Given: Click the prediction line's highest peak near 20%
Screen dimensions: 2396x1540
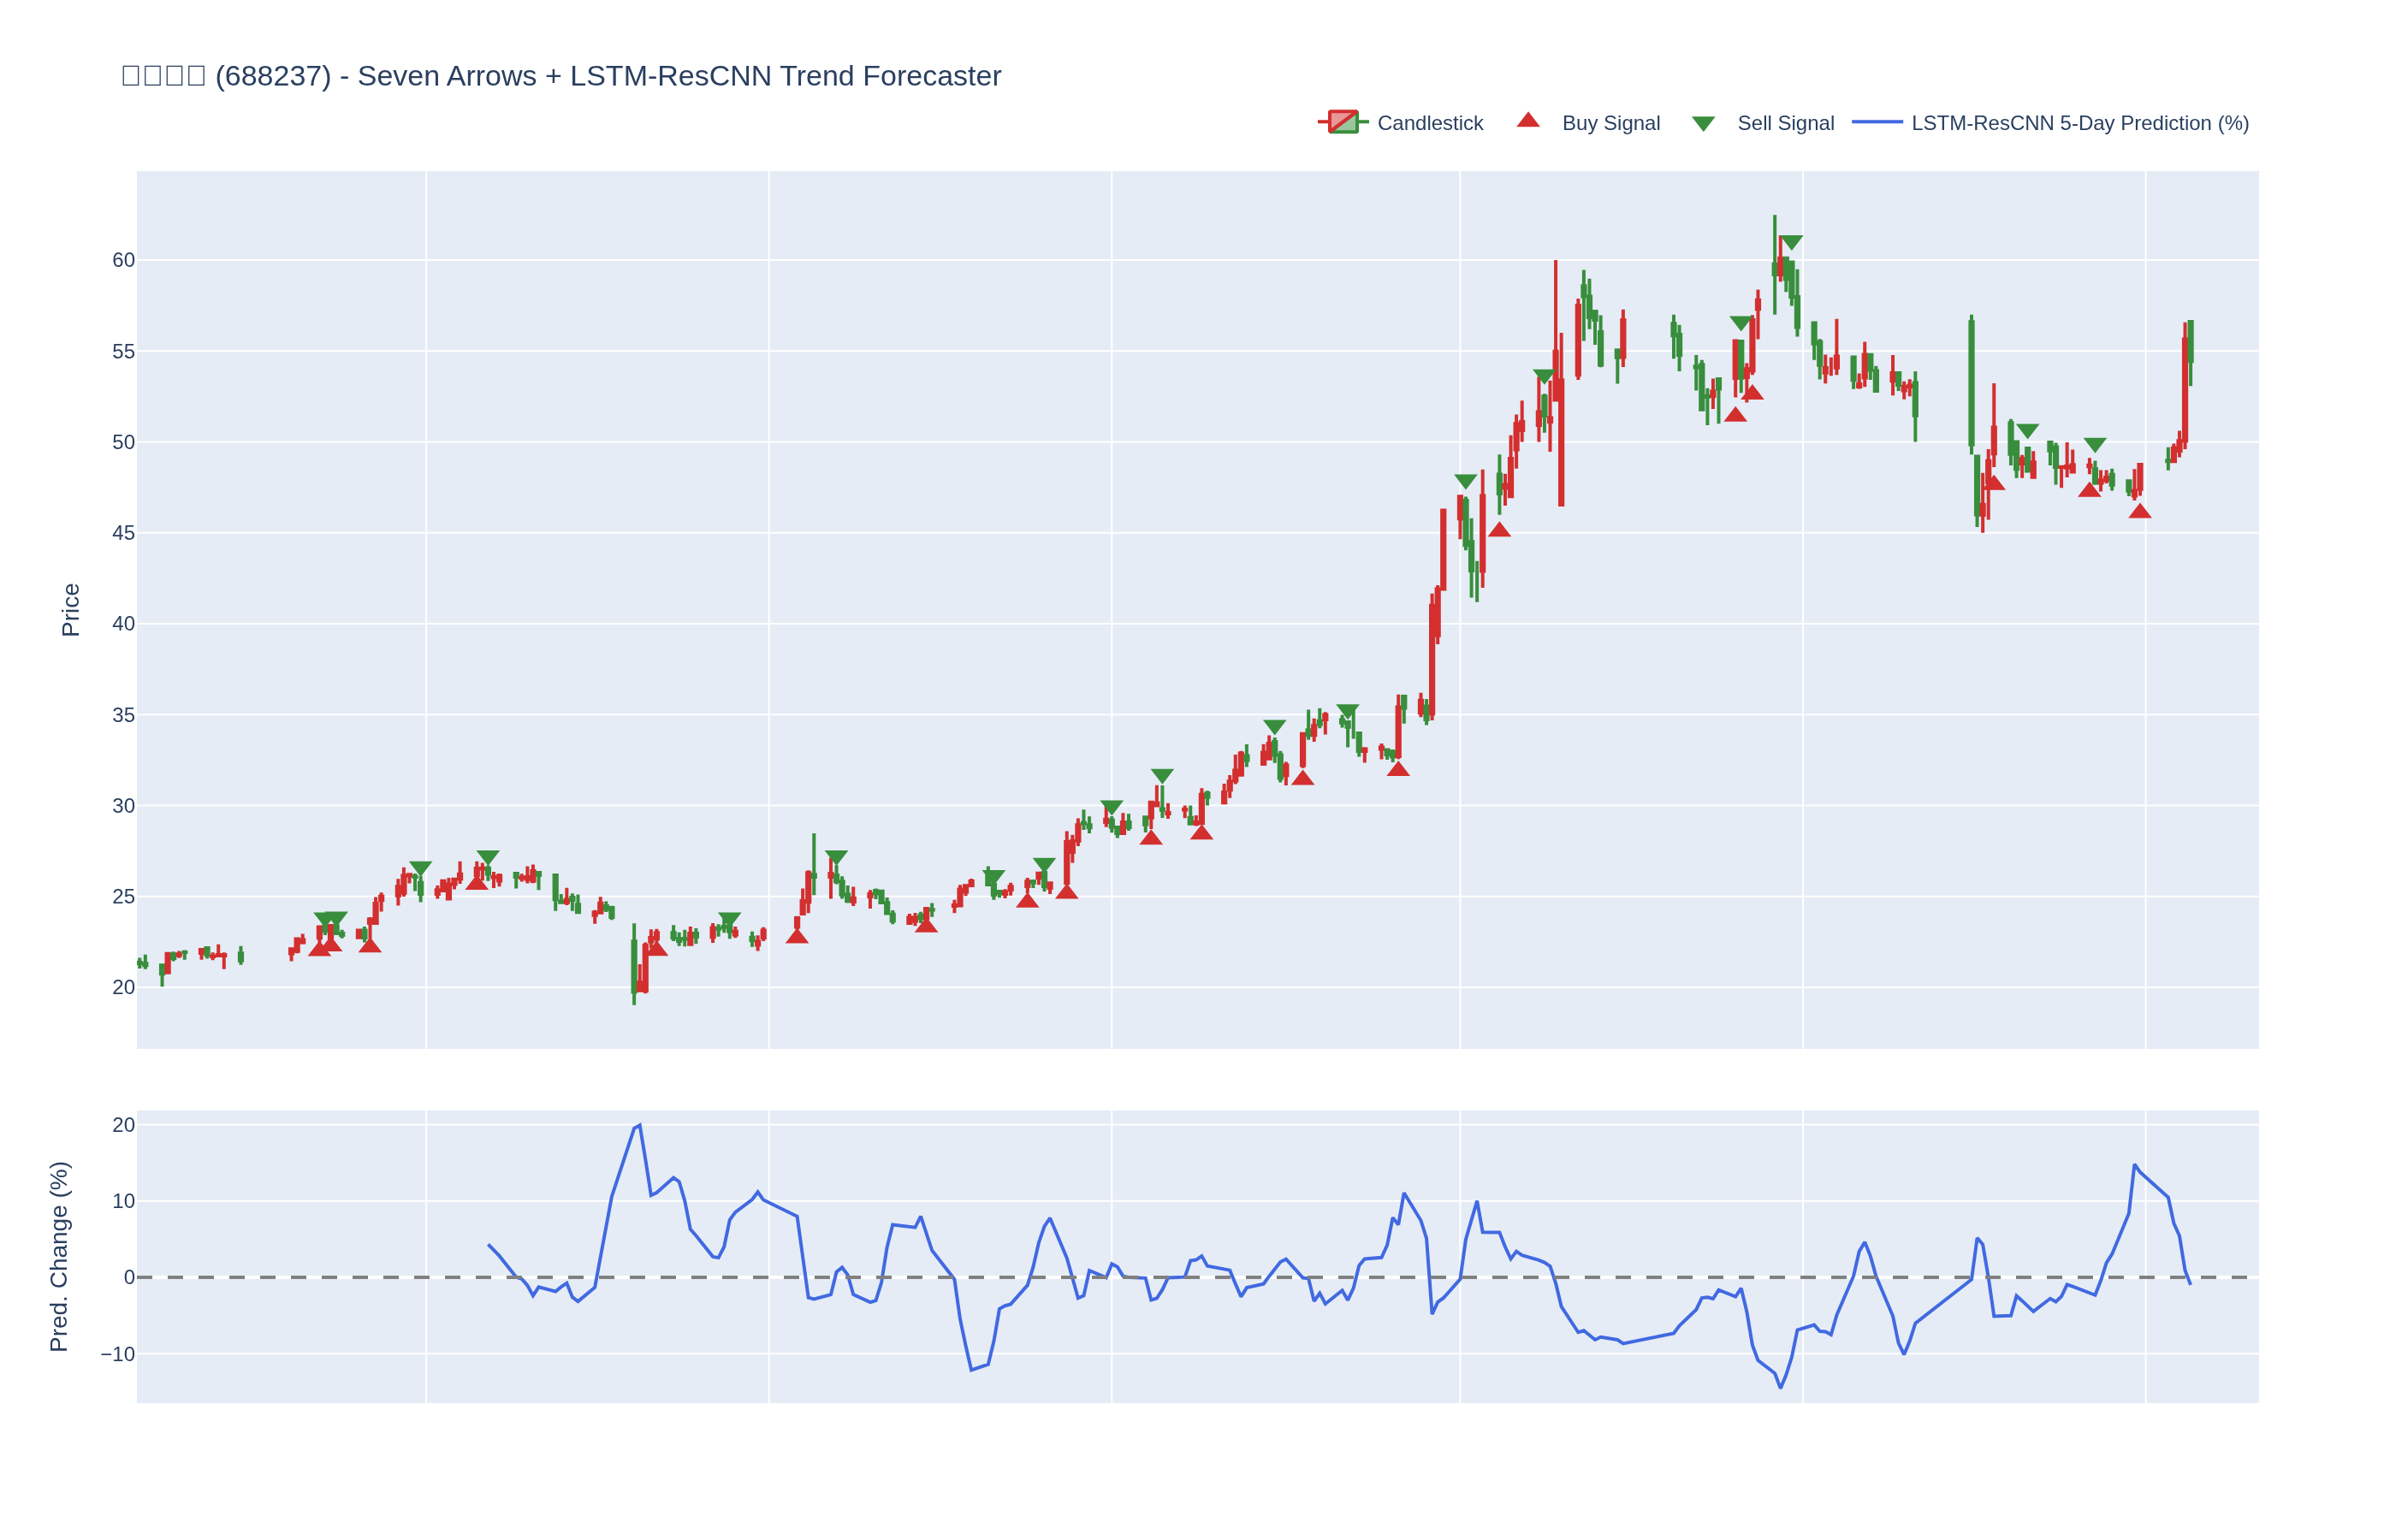Looking at the screenshot, I should [x=639, y=1125].
